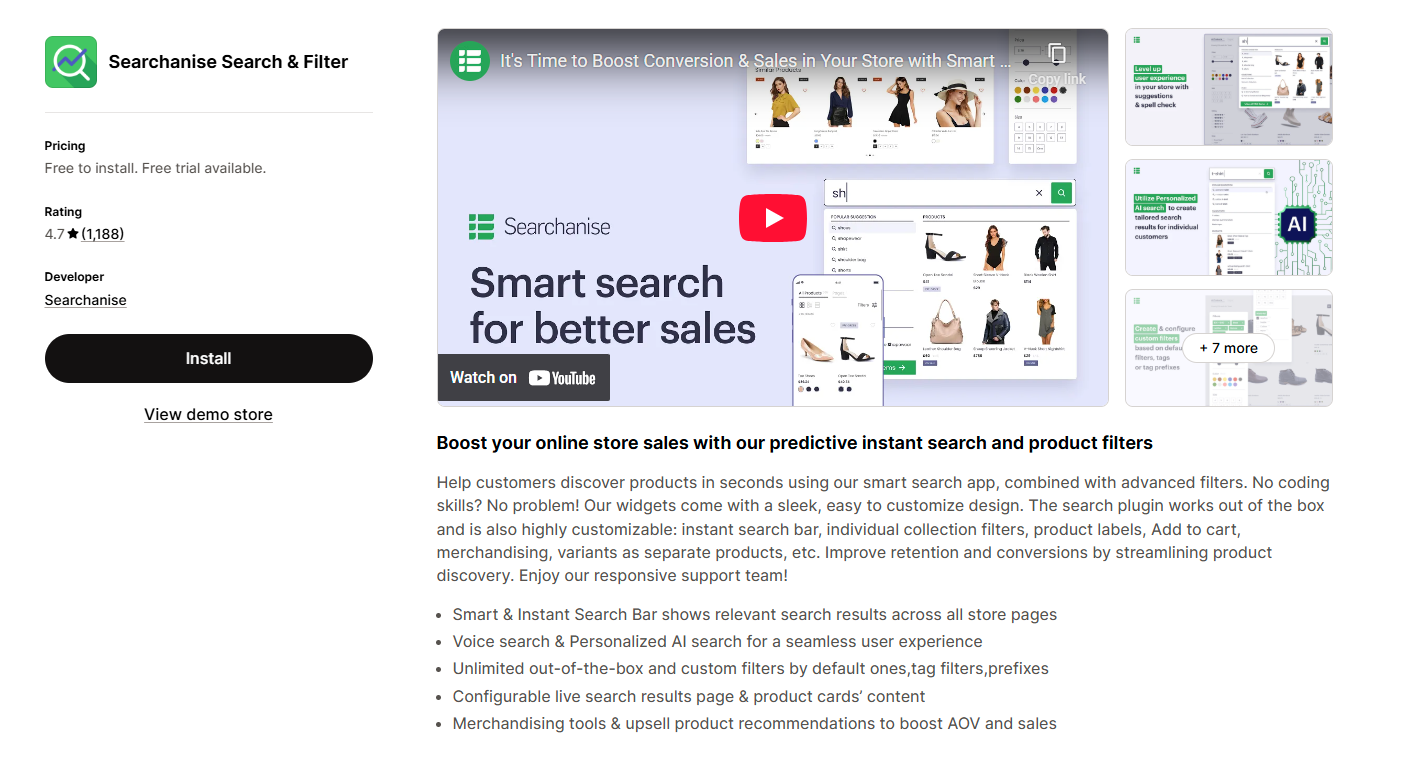Click the X clear icon in the search bar preview
The image size is (1421, 771).
pyautogui.click(x=1039, y=192)
